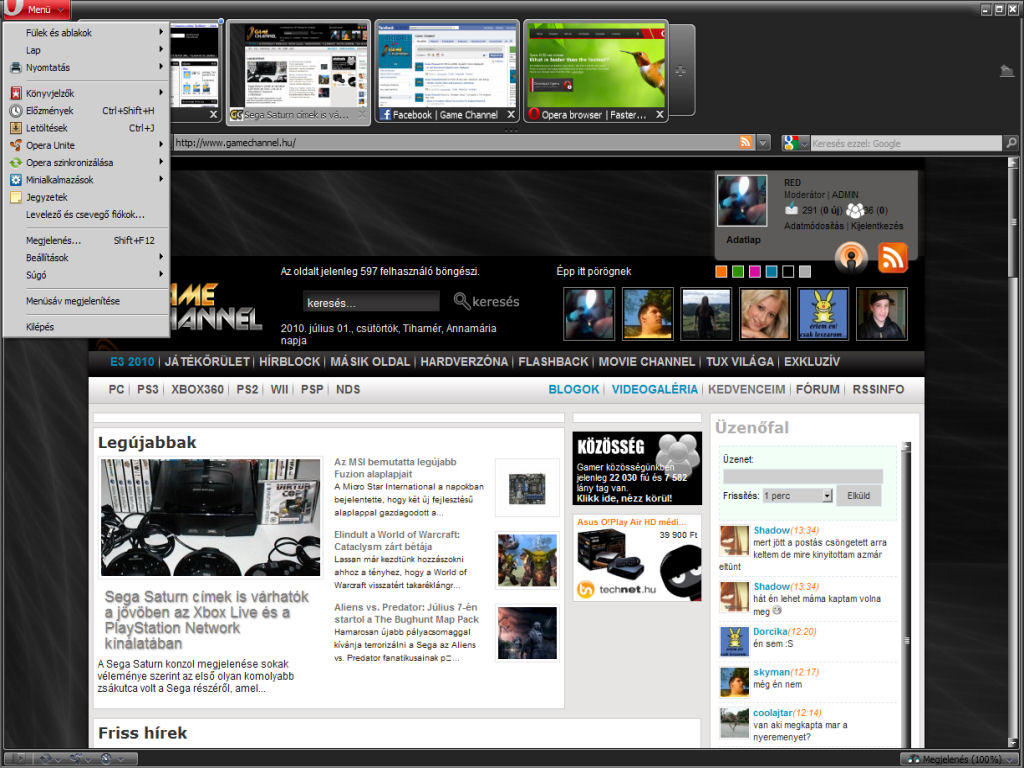Click the new tab plus button
The height and width of the screenshot is (768, 1024).
[x=681, y=70]
